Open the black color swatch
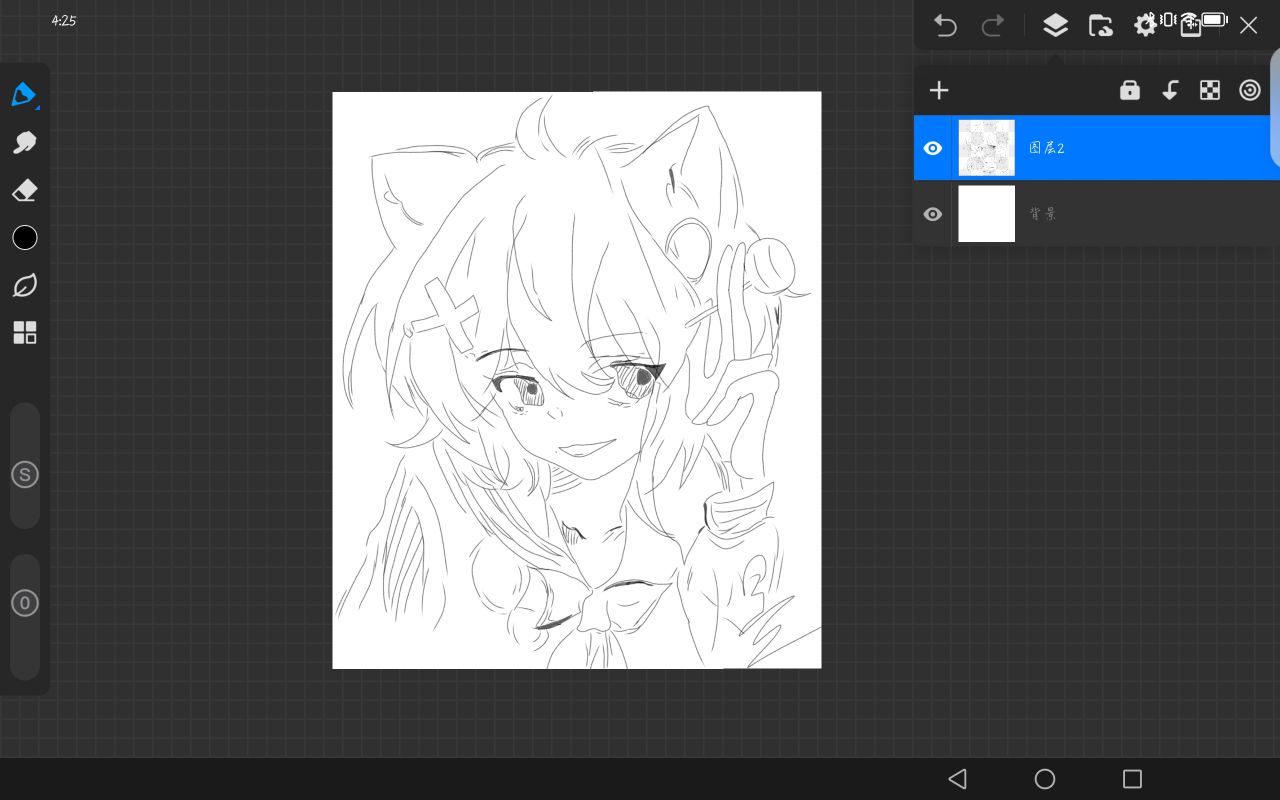 point(25,237)
